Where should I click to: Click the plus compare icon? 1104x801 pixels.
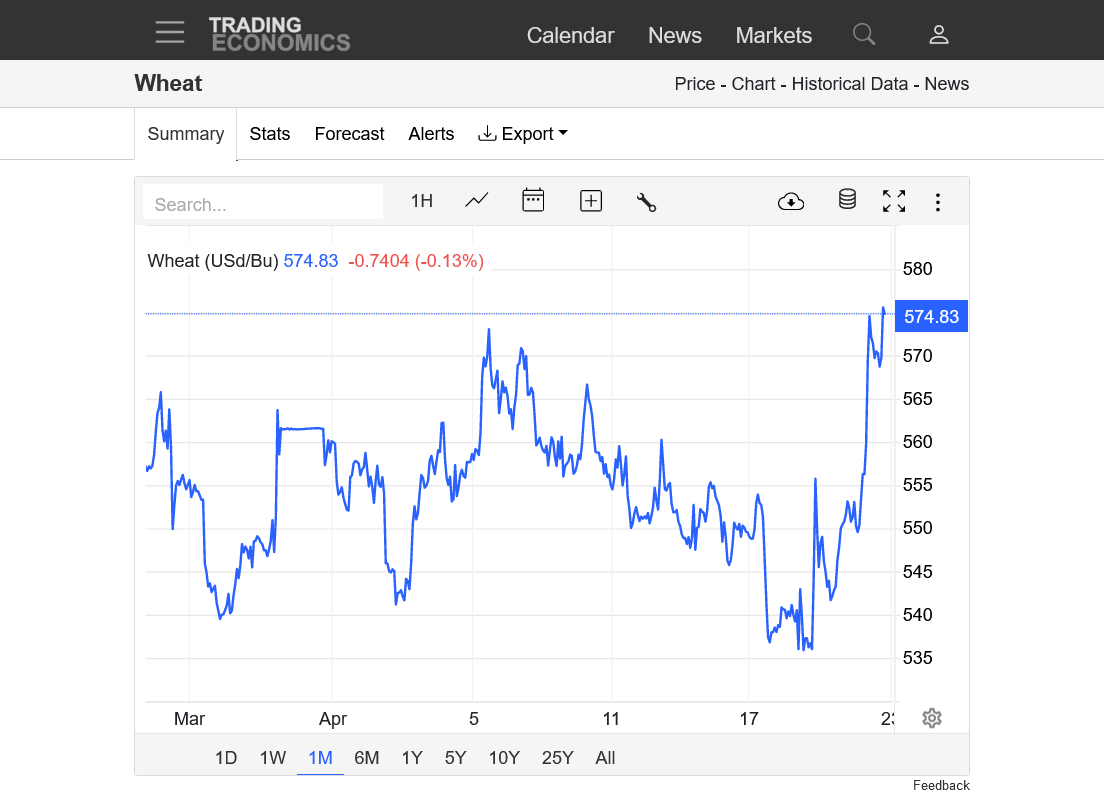coord(591,201)
